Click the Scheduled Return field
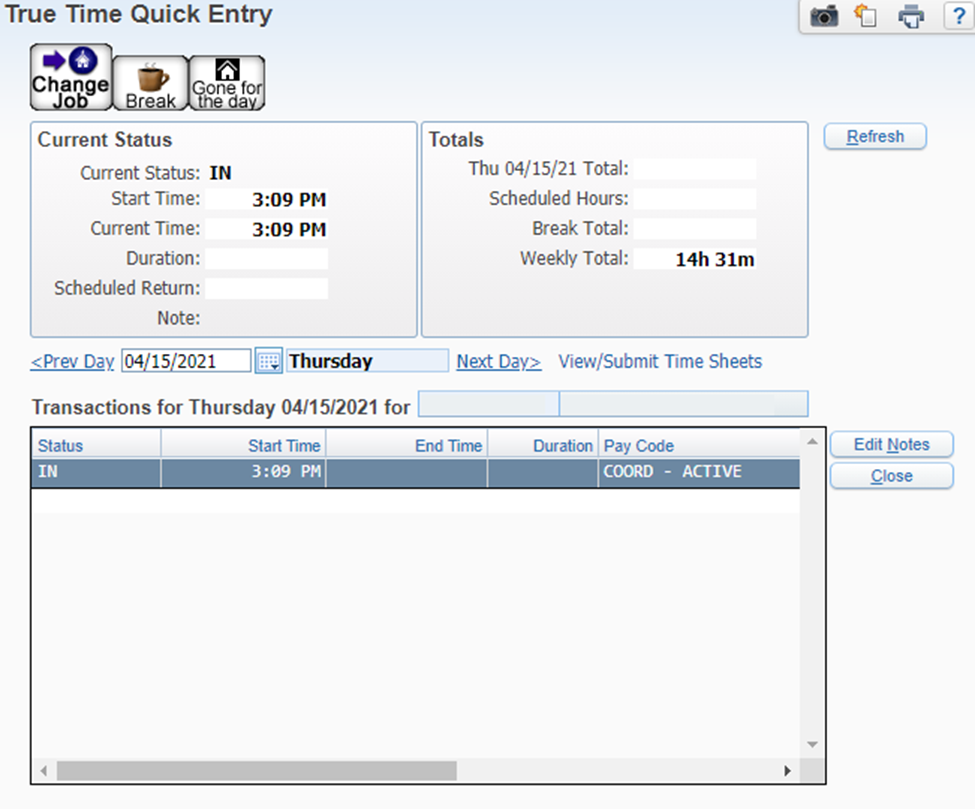This screenshot has height=809, width=975. coord(266,289)
